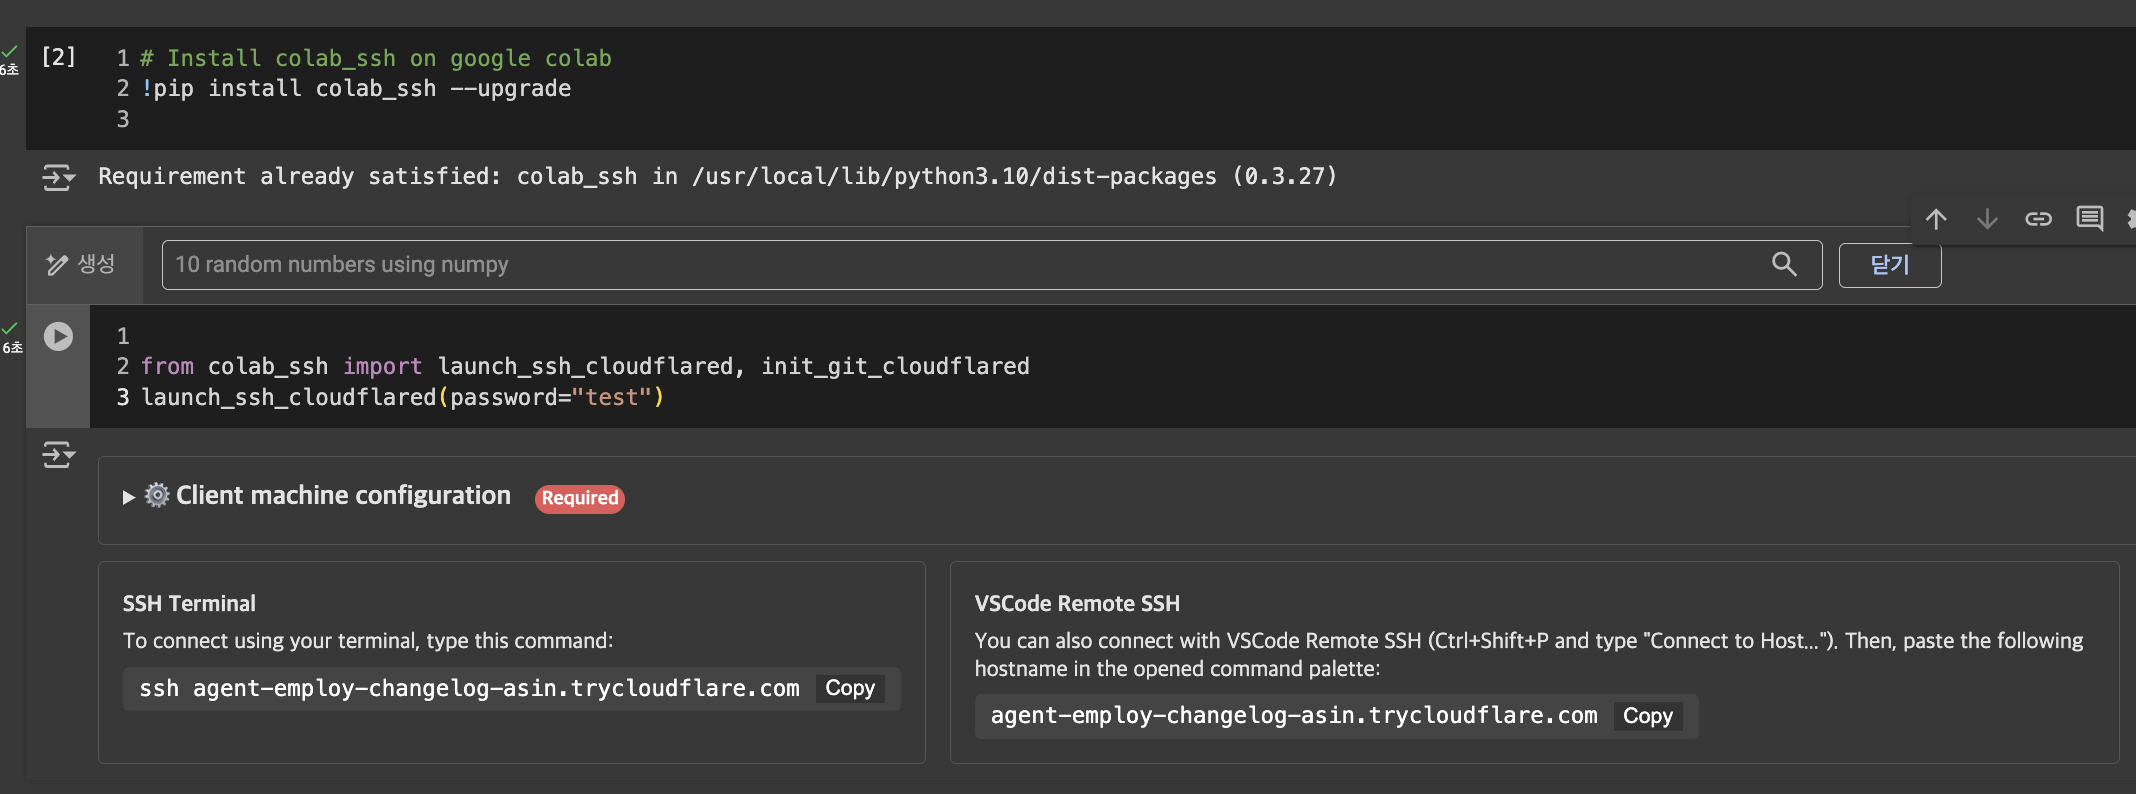Click the 생성 generate button
The height and width of the screenshot is (794, 2136).
[x=82, y=264]
